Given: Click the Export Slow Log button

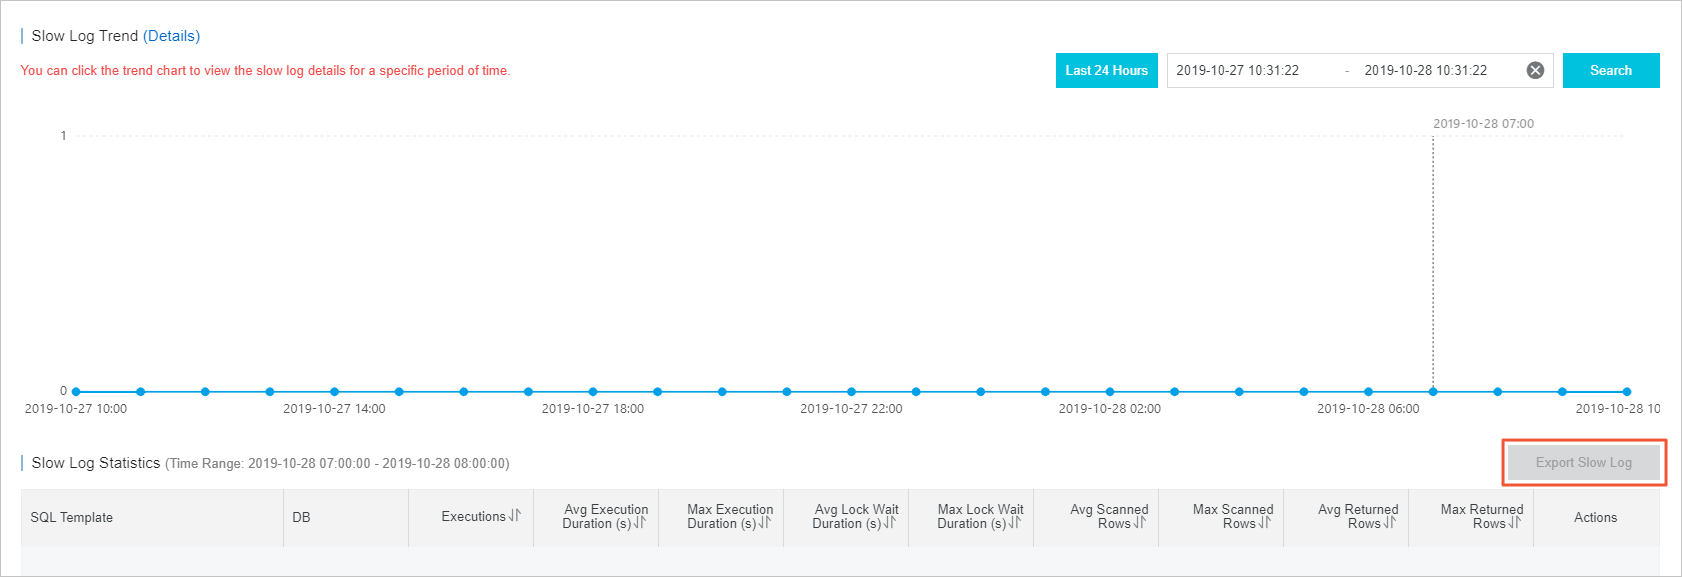Looking at the screenshot, I should [1583, 462].
